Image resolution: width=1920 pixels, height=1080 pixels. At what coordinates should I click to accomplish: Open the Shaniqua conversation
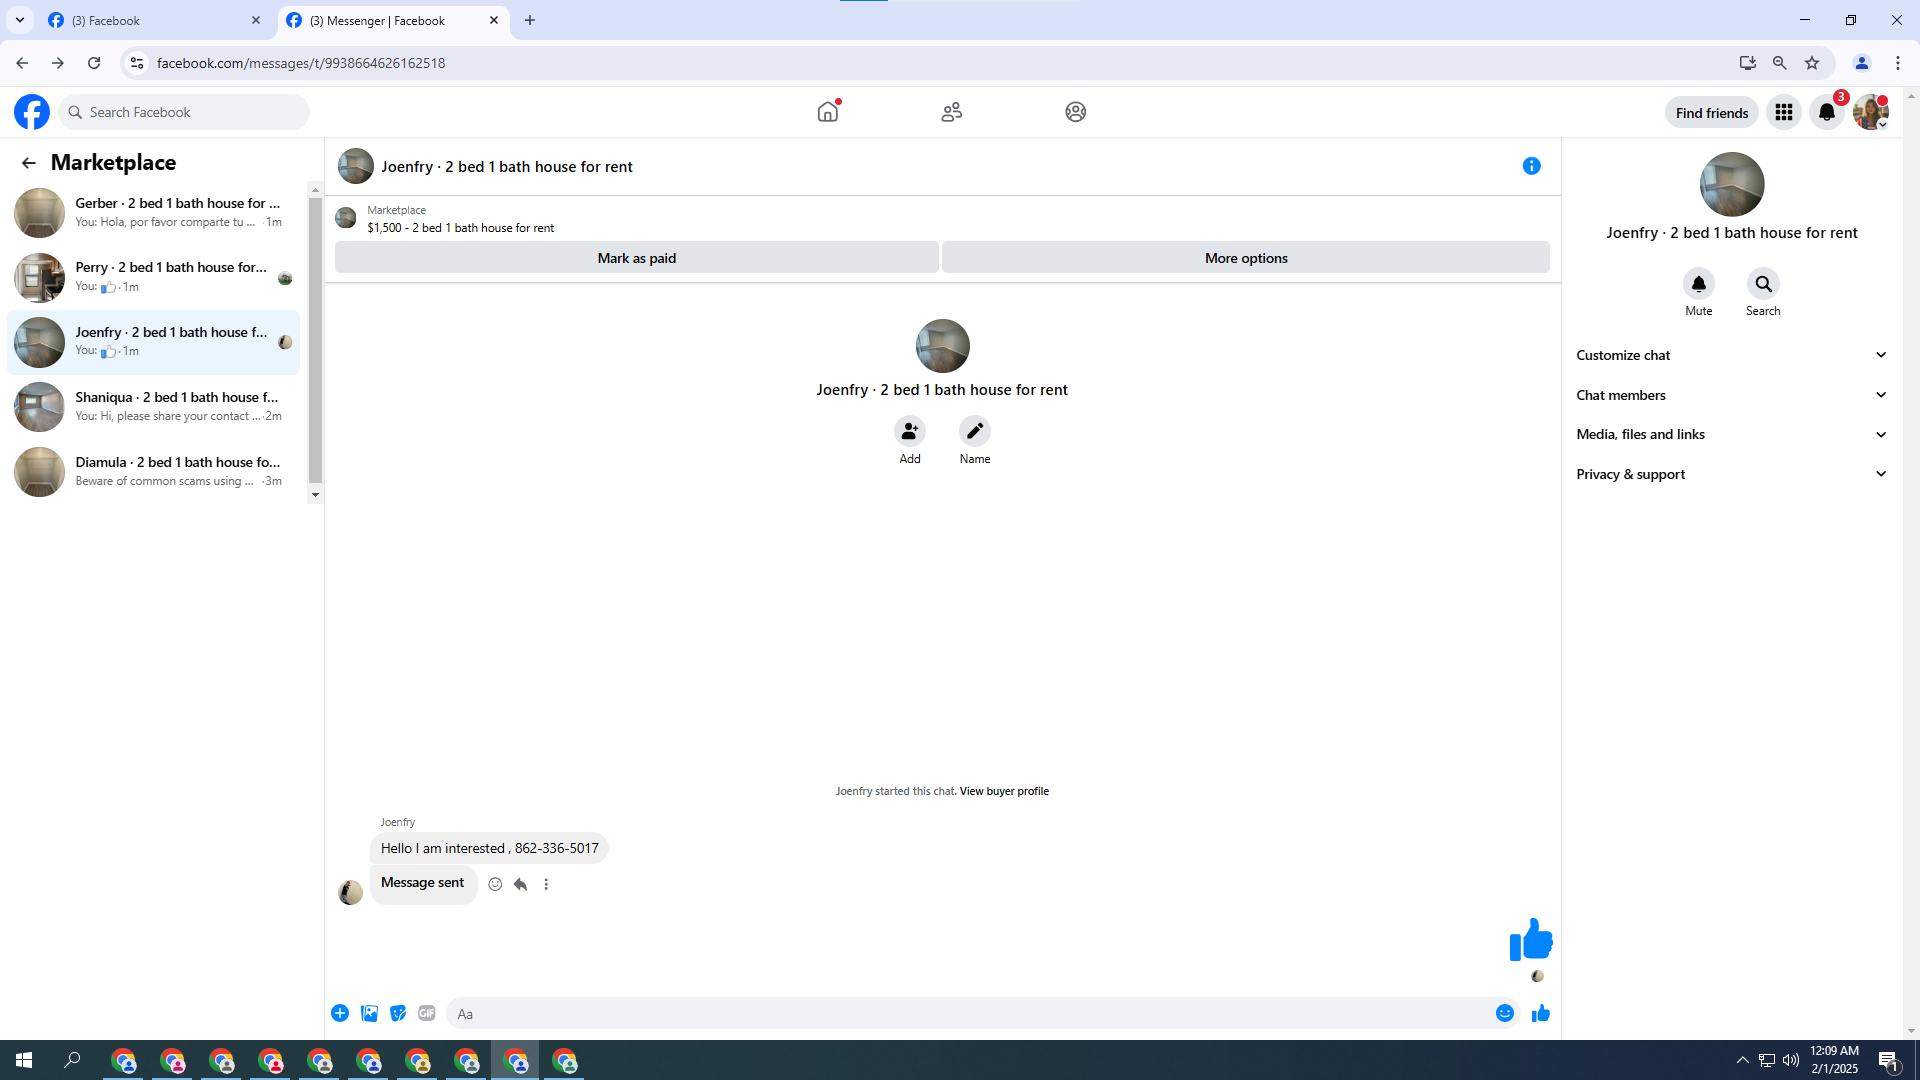pyautogui.click(x=153, y=407)
